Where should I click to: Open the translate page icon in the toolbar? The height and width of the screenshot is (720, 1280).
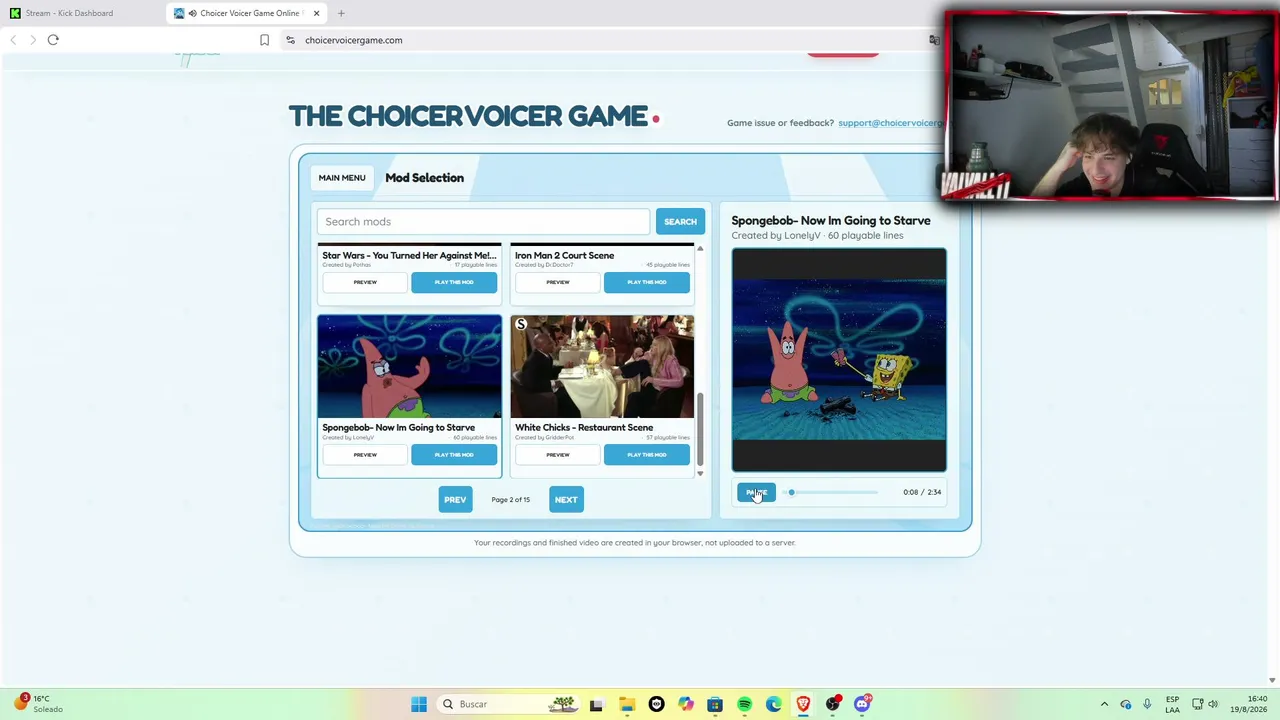[934, 40]
